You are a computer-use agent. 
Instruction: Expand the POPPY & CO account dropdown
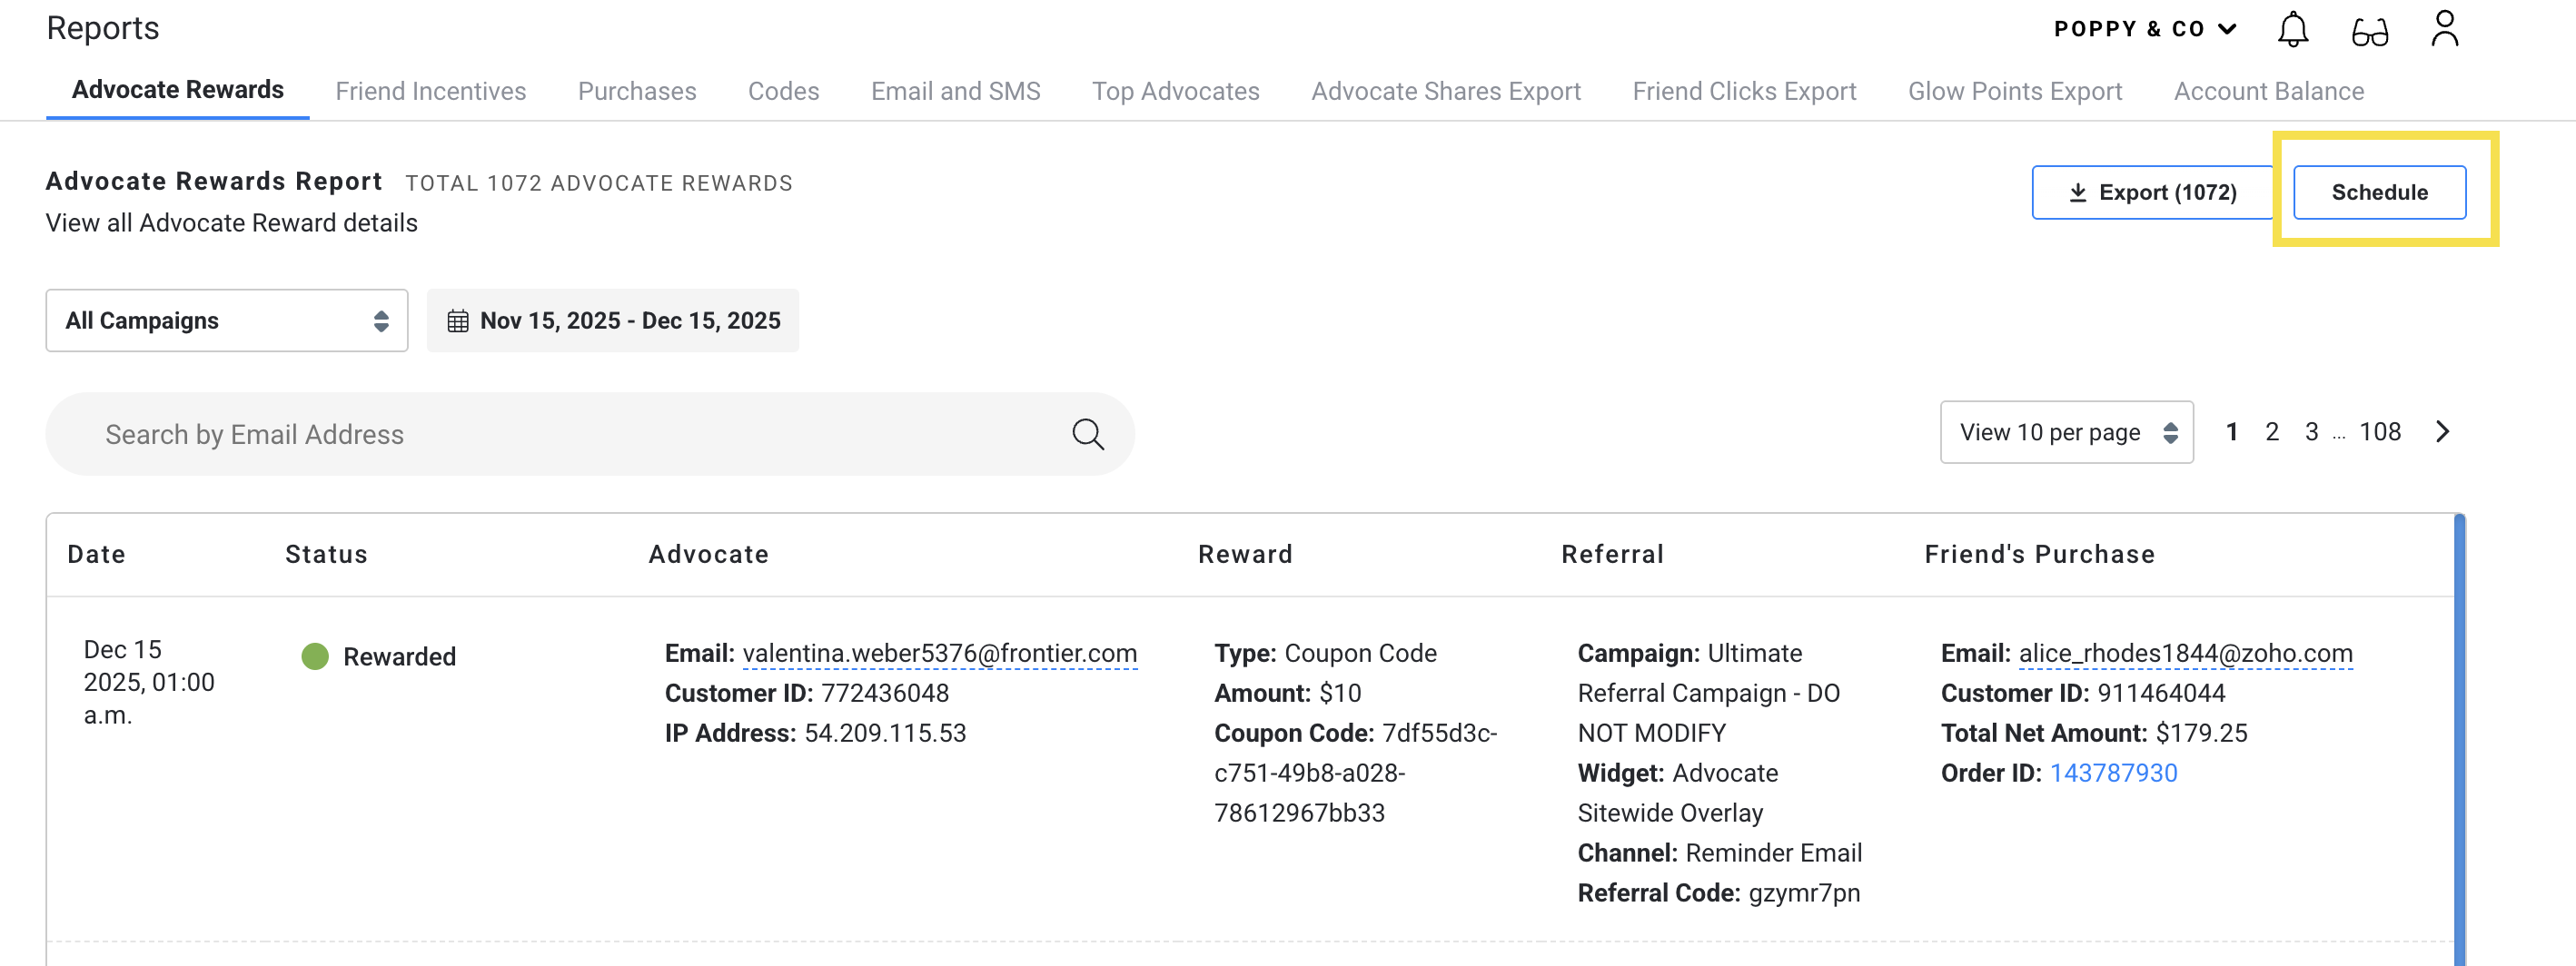coord(2144,29)
